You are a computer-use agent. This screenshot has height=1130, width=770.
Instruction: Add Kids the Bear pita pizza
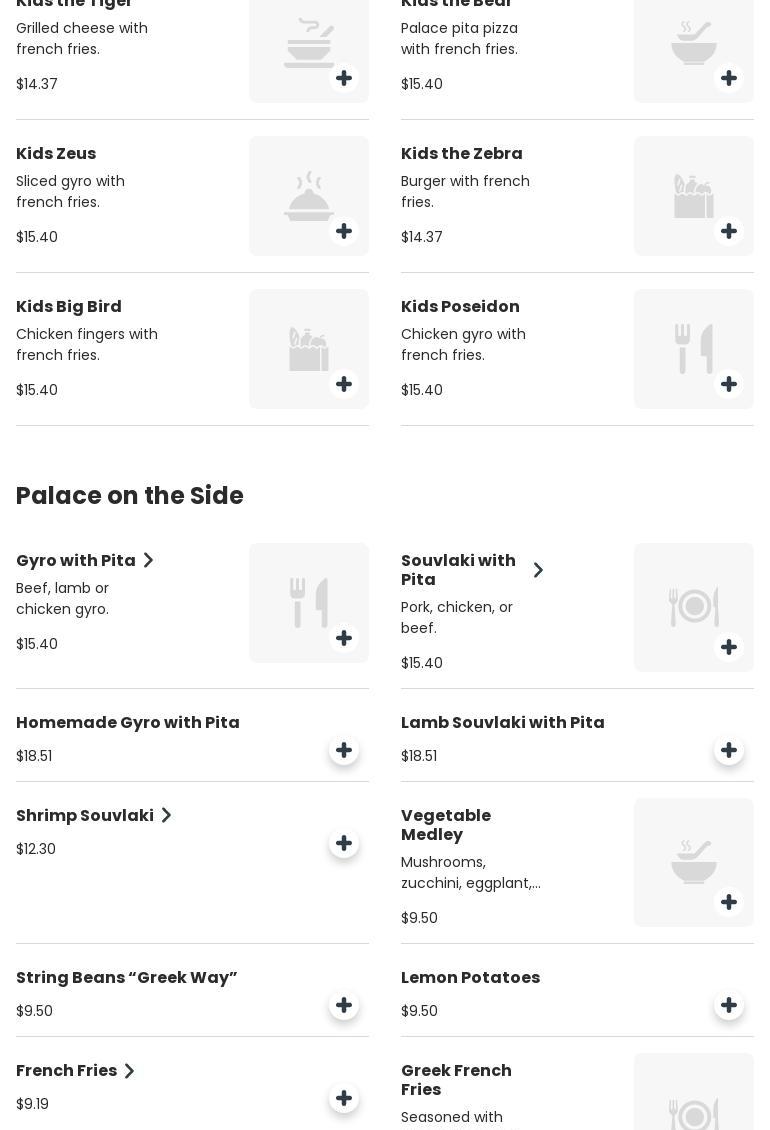click(729, 78)
